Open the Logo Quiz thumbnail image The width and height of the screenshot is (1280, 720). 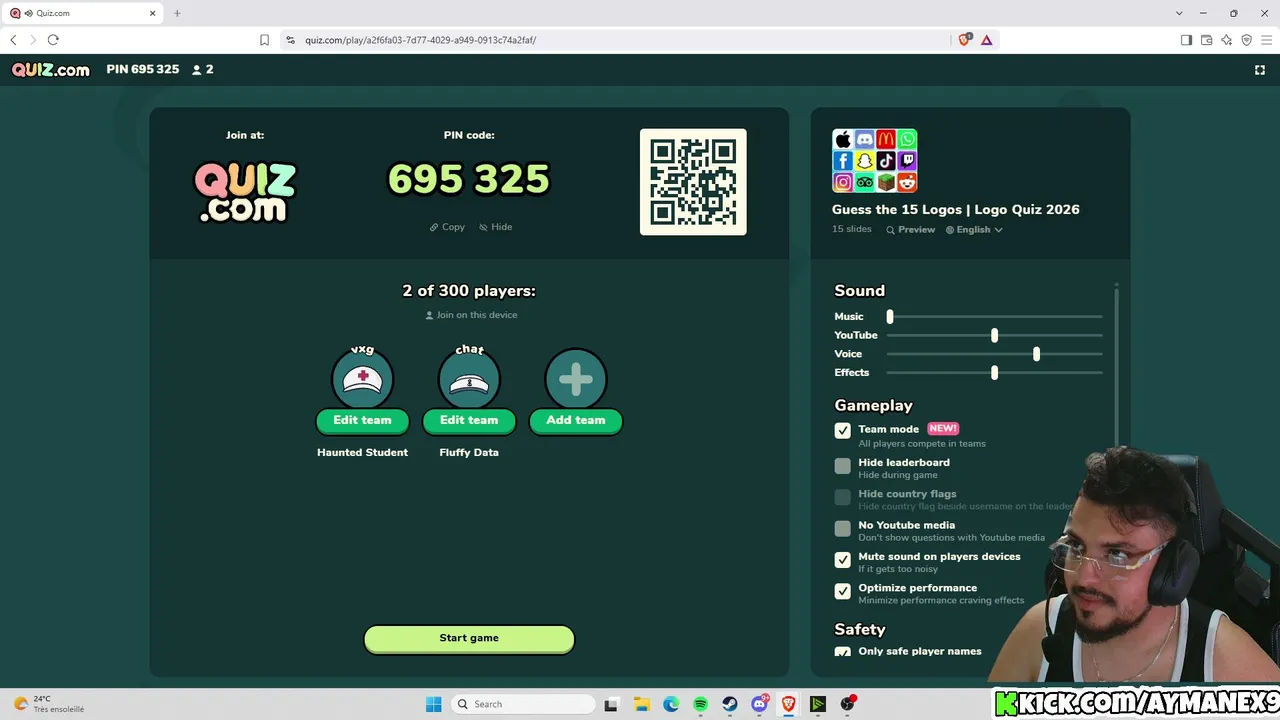[875, 161]
